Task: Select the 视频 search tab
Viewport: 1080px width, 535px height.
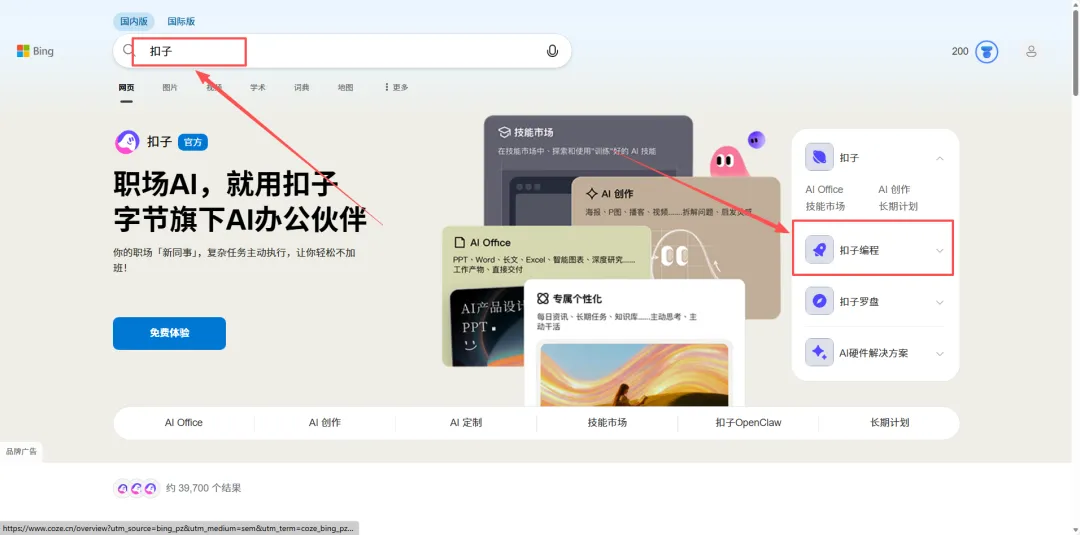Action: point(214,87)
